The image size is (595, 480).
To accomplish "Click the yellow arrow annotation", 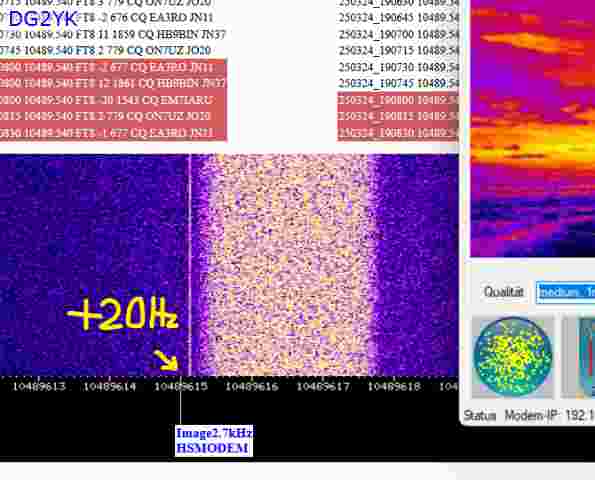I will pos(166,360).
